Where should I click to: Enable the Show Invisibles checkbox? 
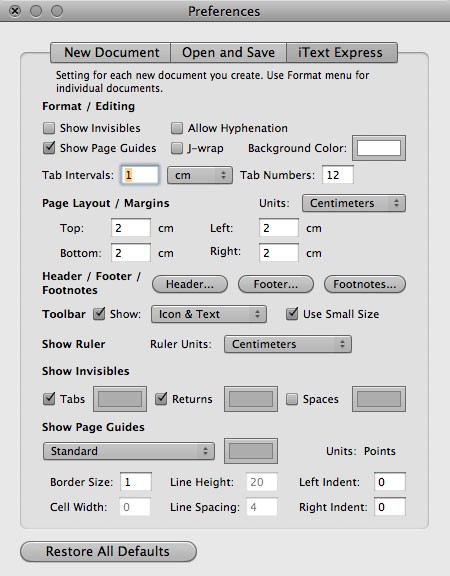pos(49,128)
